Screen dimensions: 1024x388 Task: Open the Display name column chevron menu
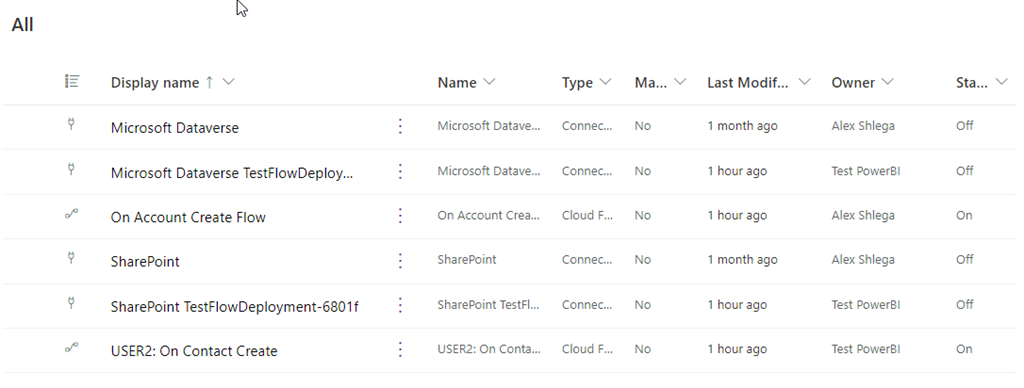[229, 82]
